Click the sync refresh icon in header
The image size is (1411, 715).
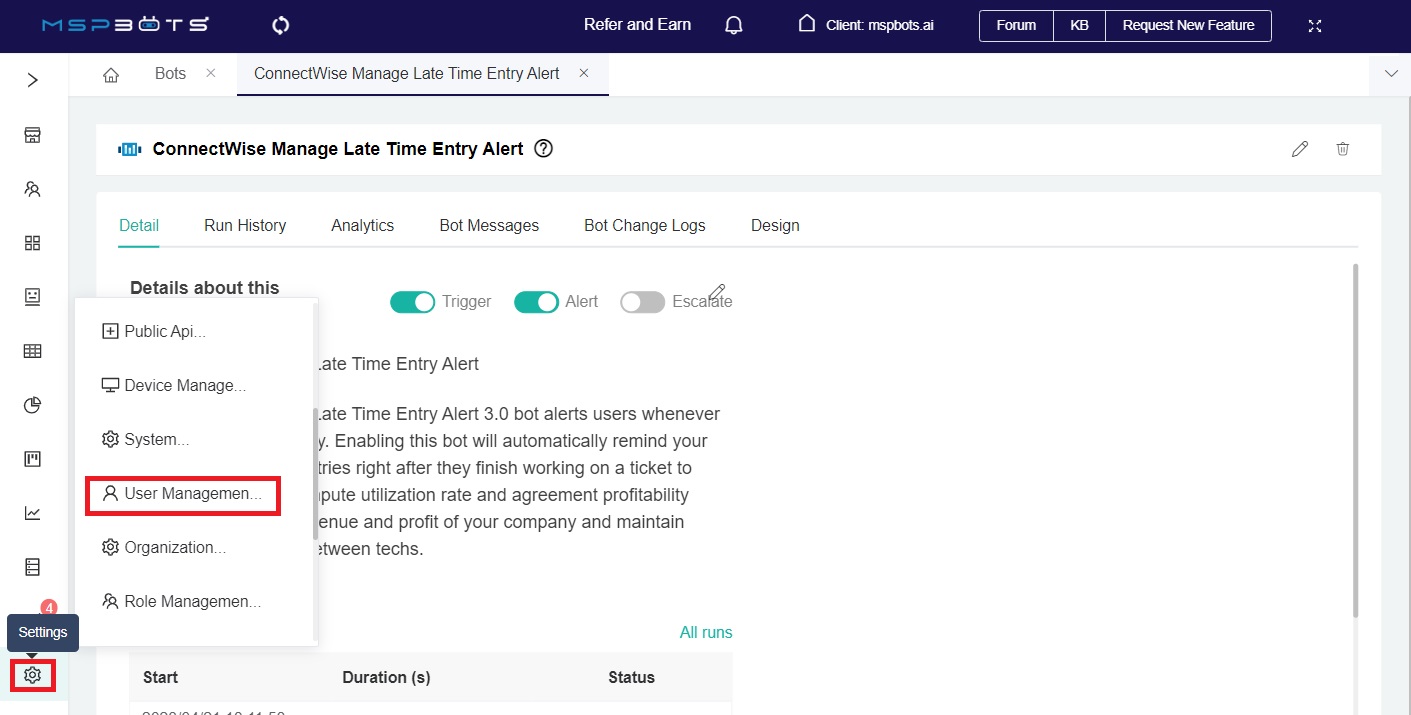(x=280, y=25)
